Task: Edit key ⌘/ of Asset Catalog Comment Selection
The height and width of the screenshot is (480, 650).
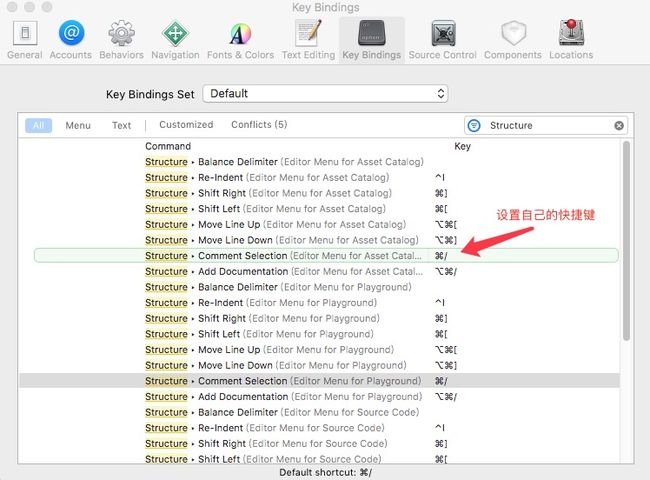Action: [x=441, y=256]
